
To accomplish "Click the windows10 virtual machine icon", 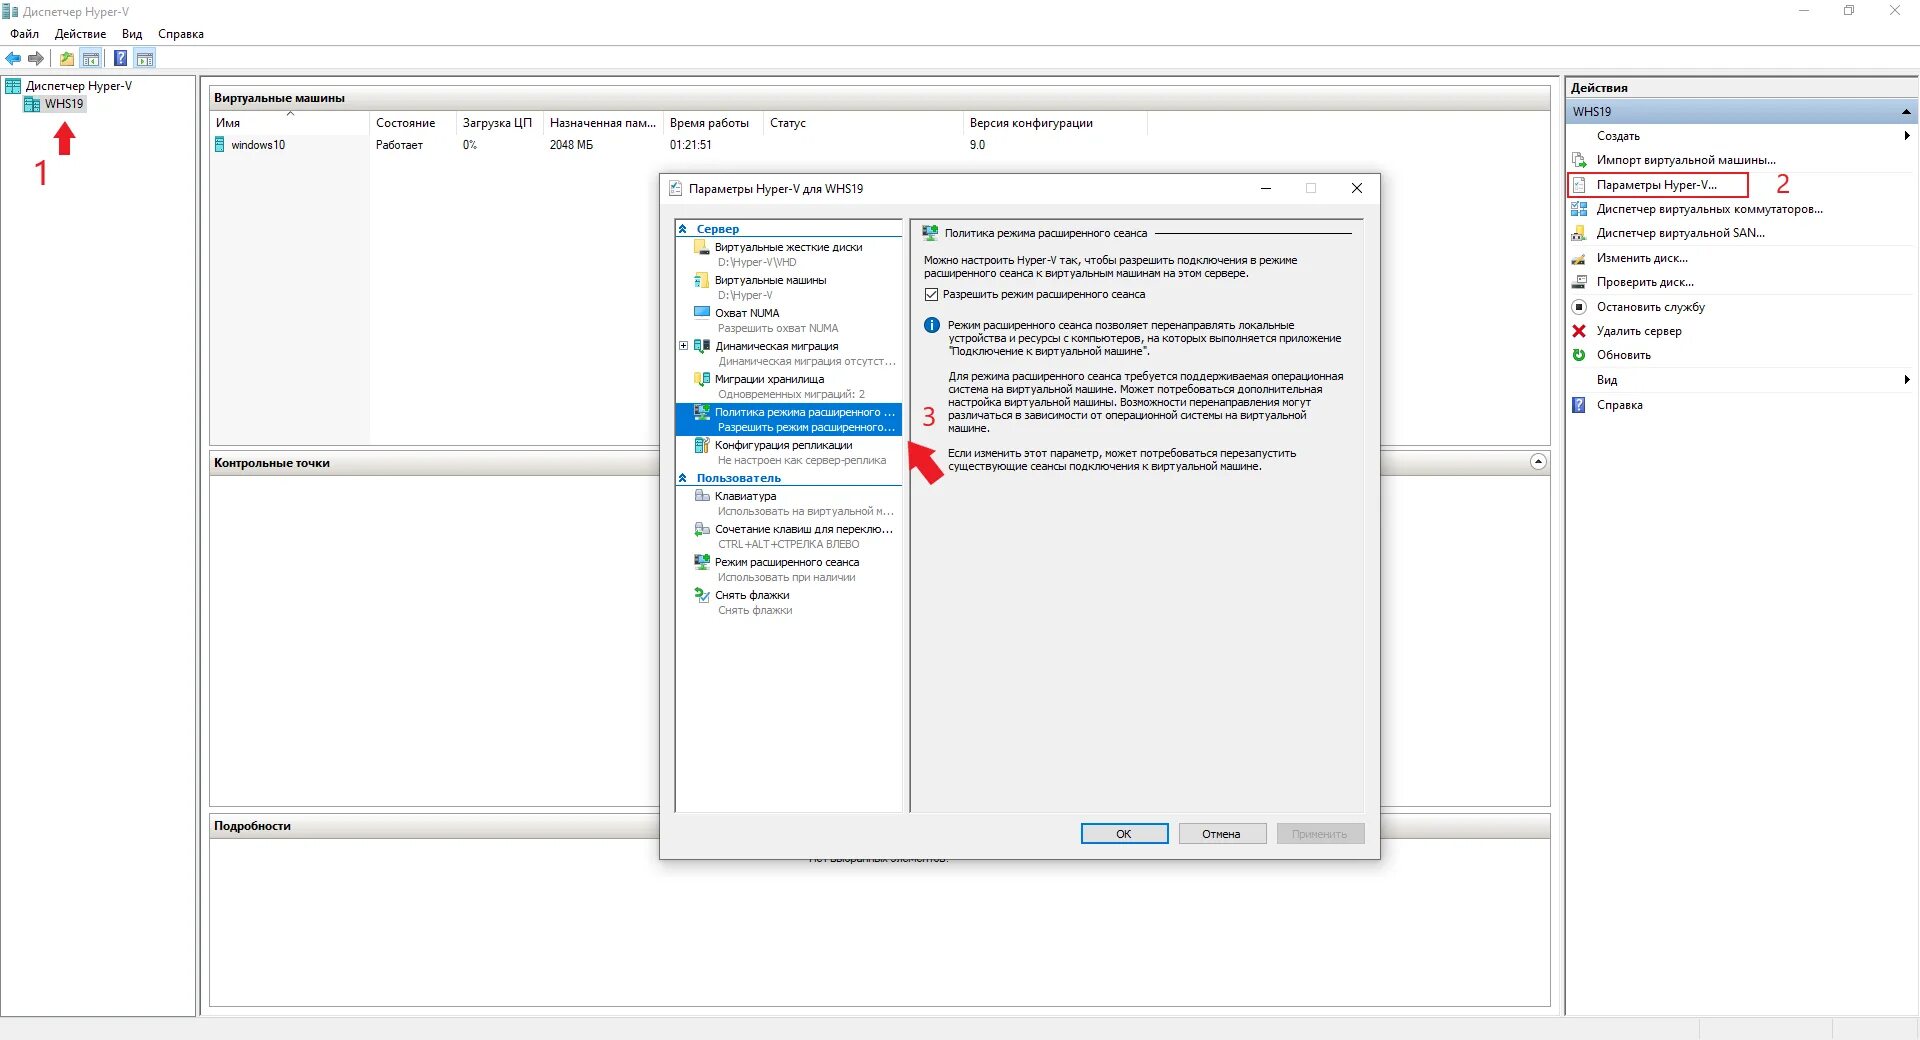I will (220, 145).
